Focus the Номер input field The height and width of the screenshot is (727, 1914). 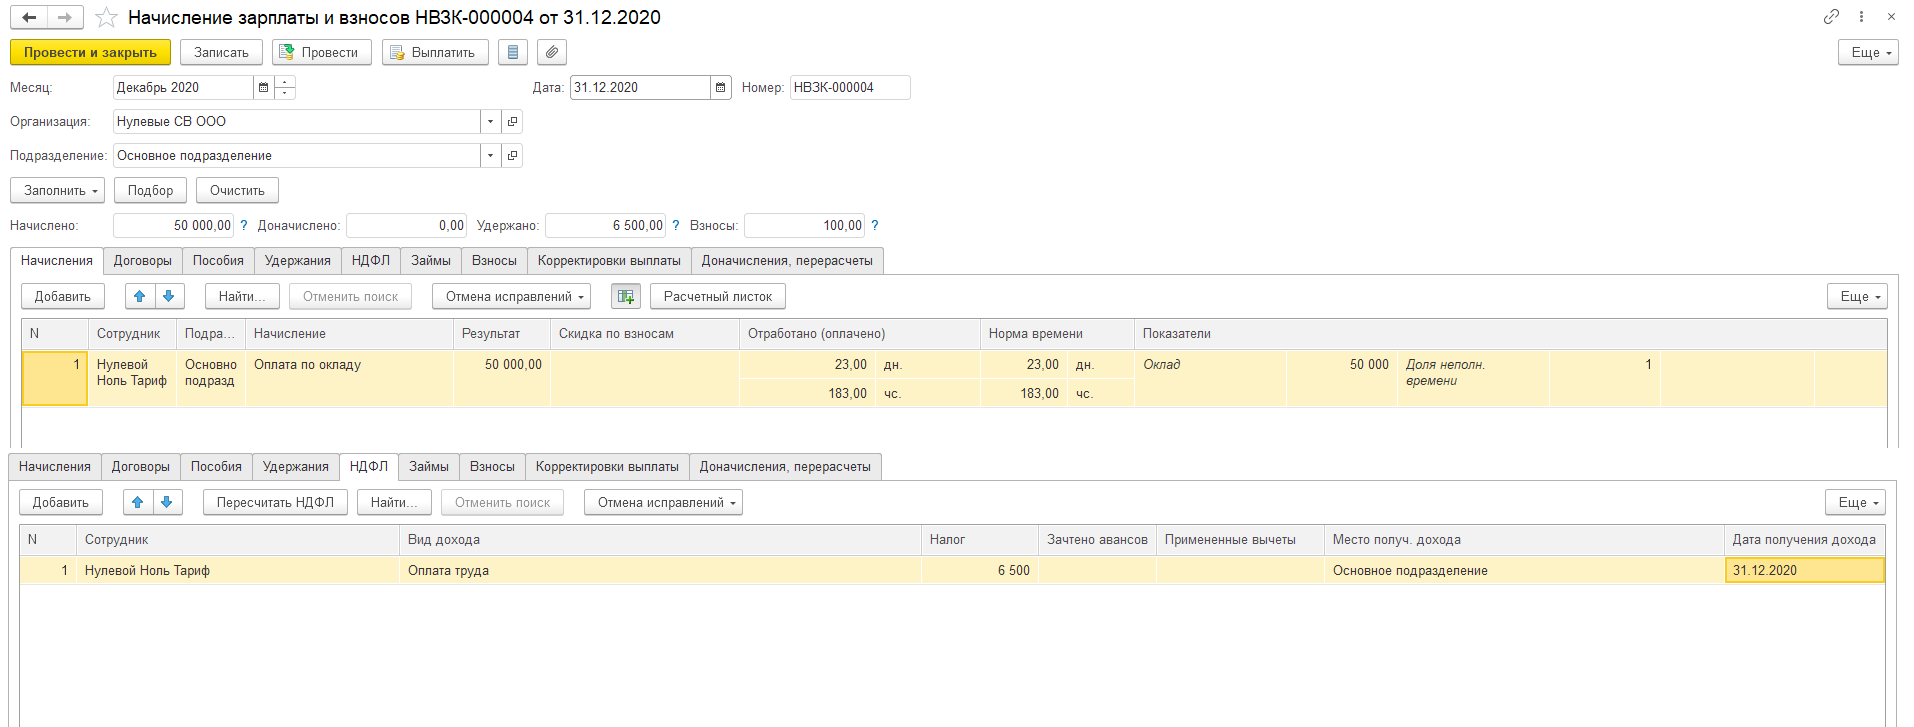(850, 88)
